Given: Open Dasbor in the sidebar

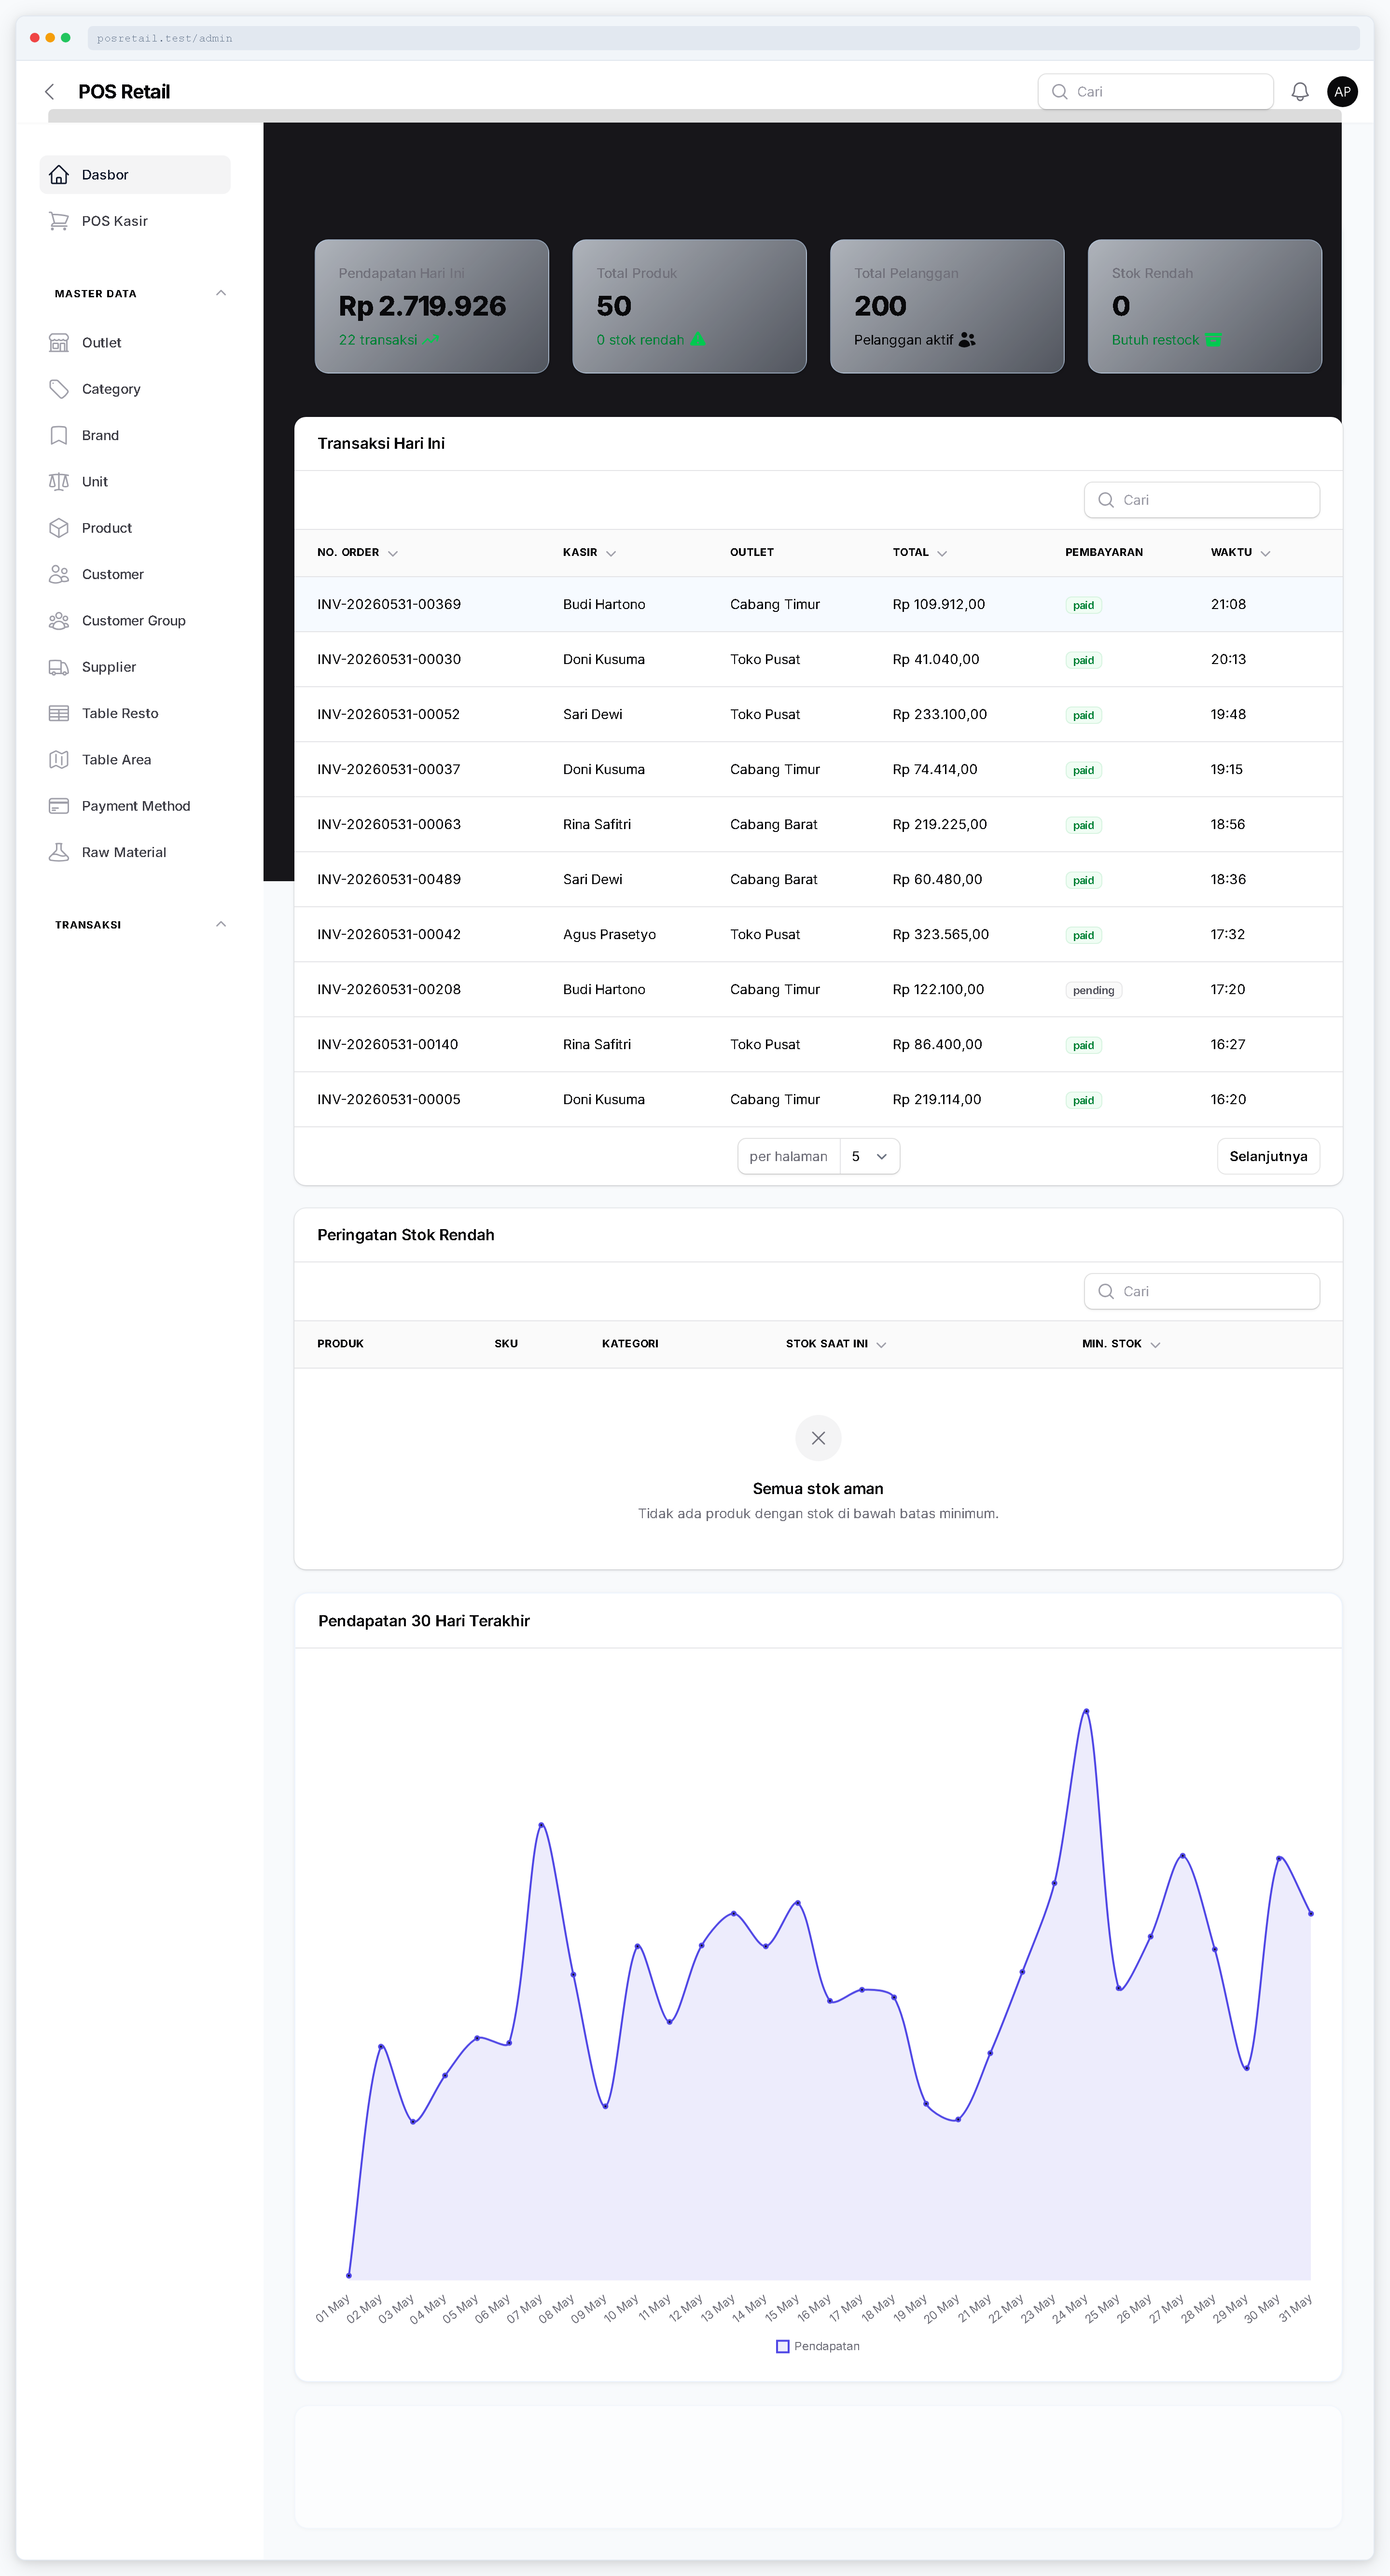Looking at the screenshot, I should (135, 175).
